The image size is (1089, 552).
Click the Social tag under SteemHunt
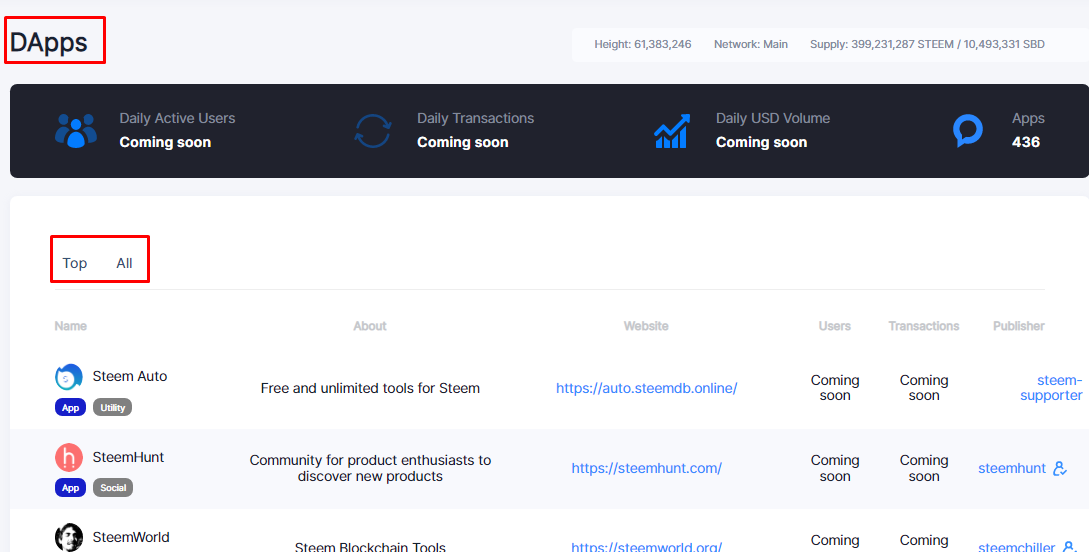click(x=113, y=487)
